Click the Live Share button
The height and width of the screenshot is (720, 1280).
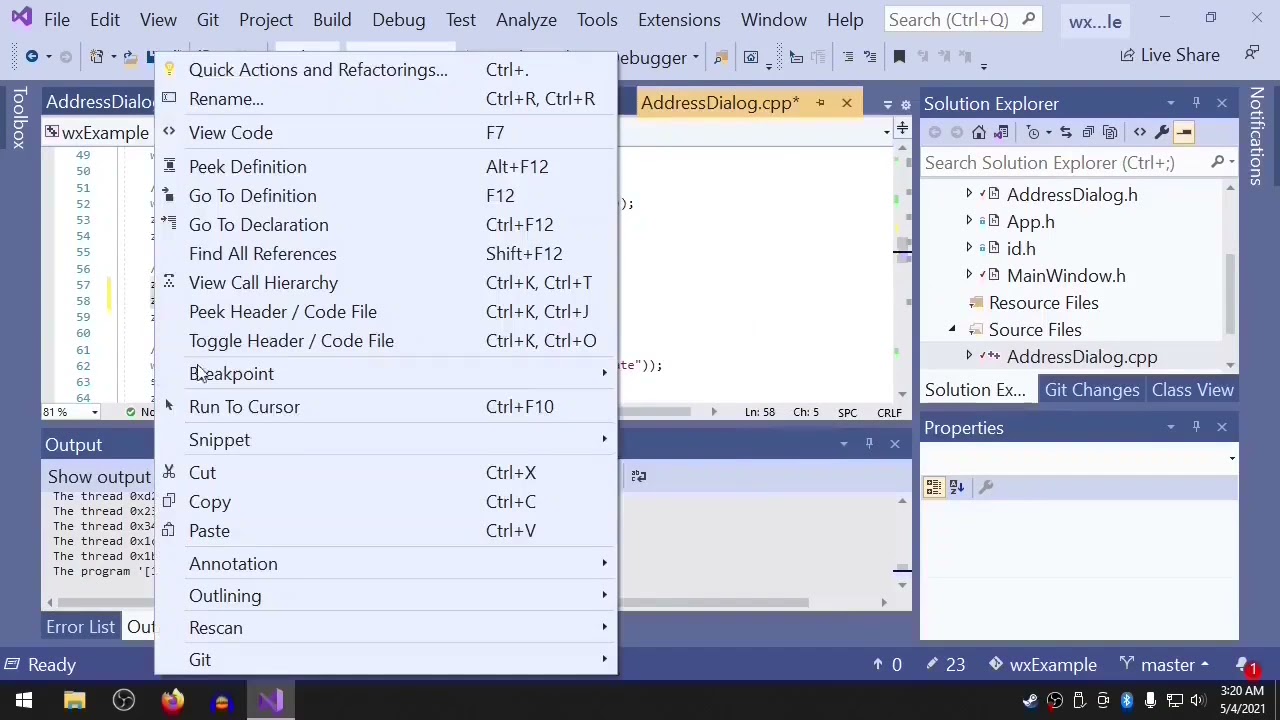(x=1169, y=55)
